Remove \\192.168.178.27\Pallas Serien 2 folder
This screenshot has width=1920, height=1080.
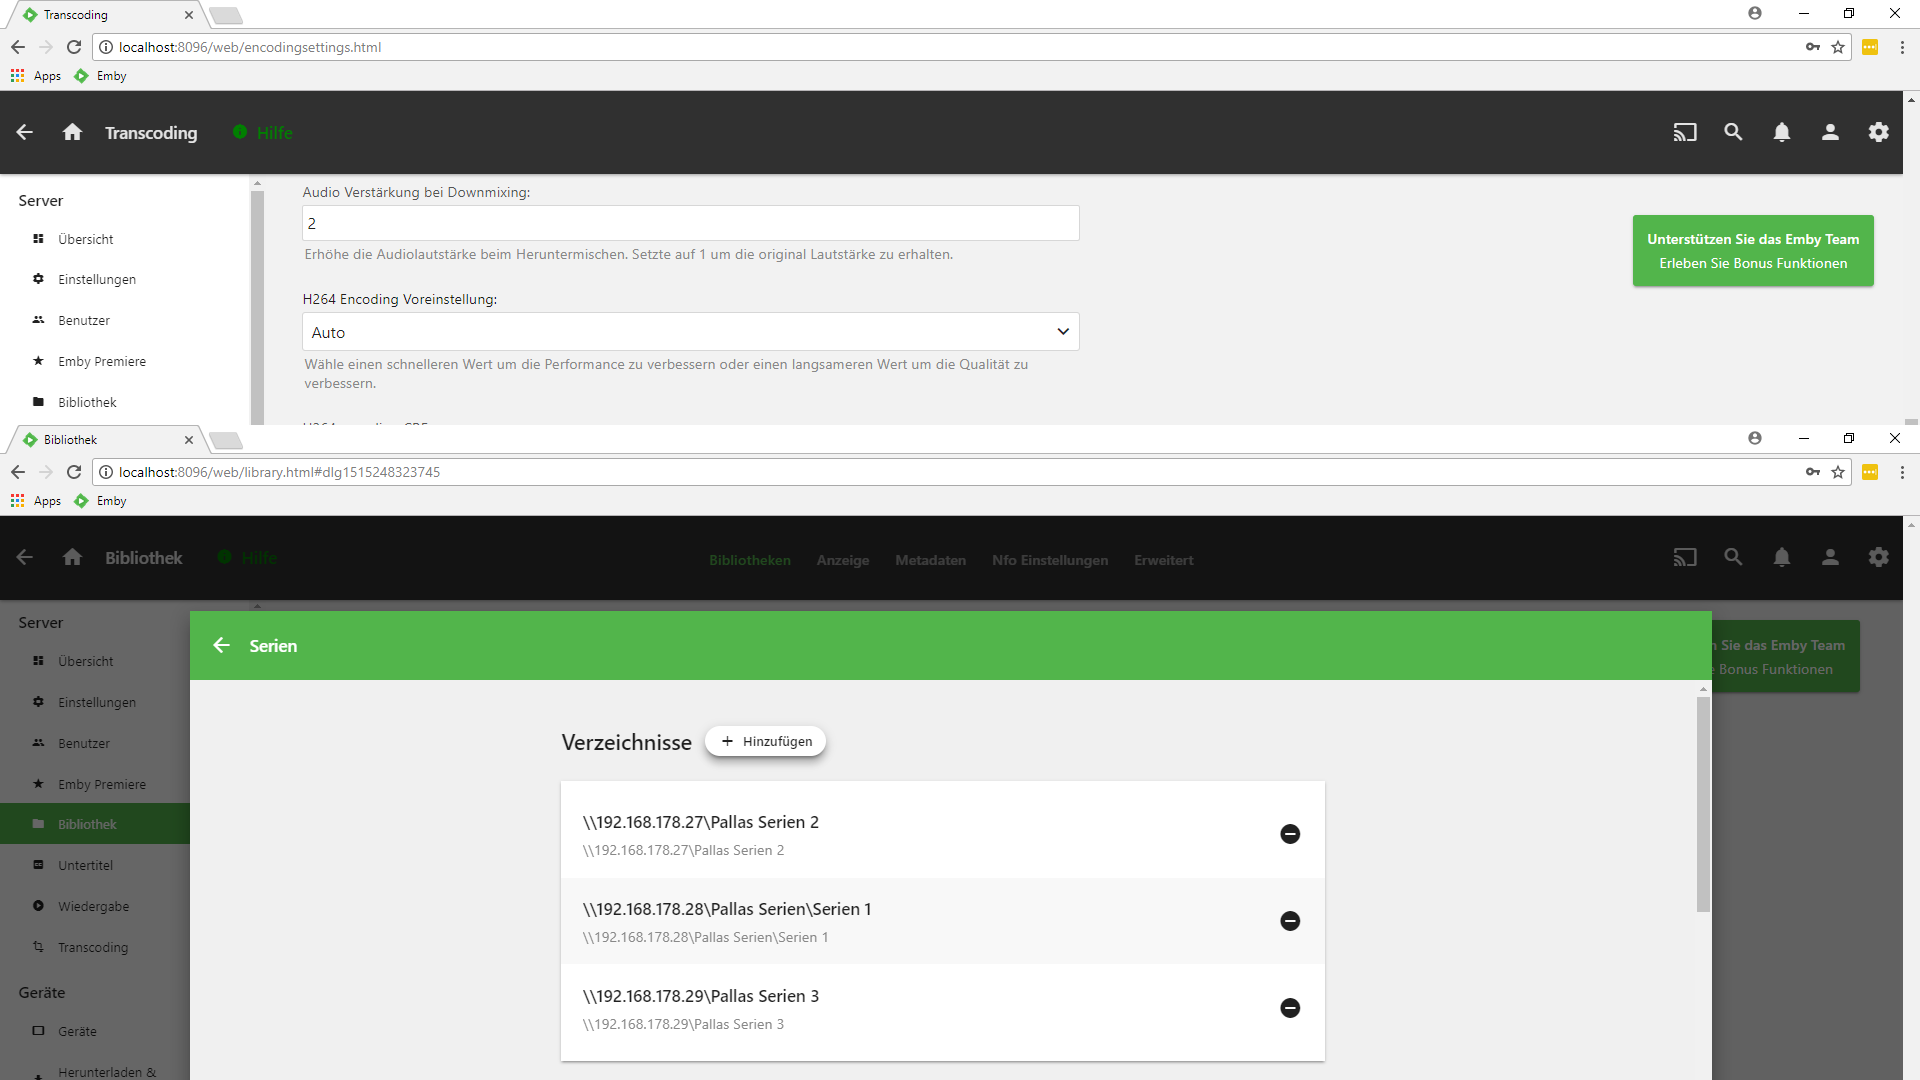tap(1290, 834)
